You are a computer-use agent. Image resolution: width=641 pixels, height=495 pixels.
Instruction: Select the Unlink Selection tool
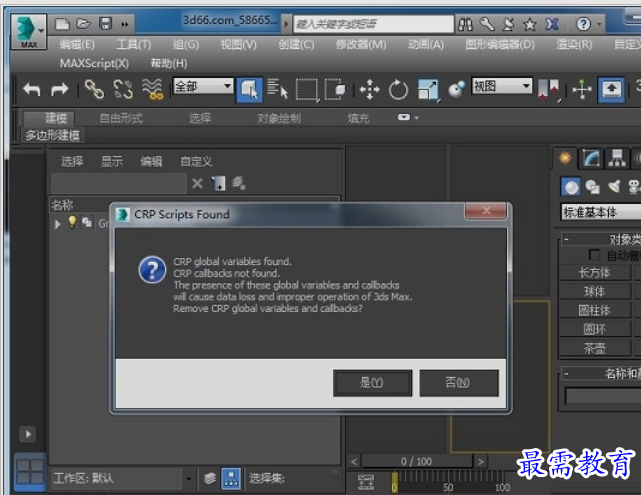(123, 89)
